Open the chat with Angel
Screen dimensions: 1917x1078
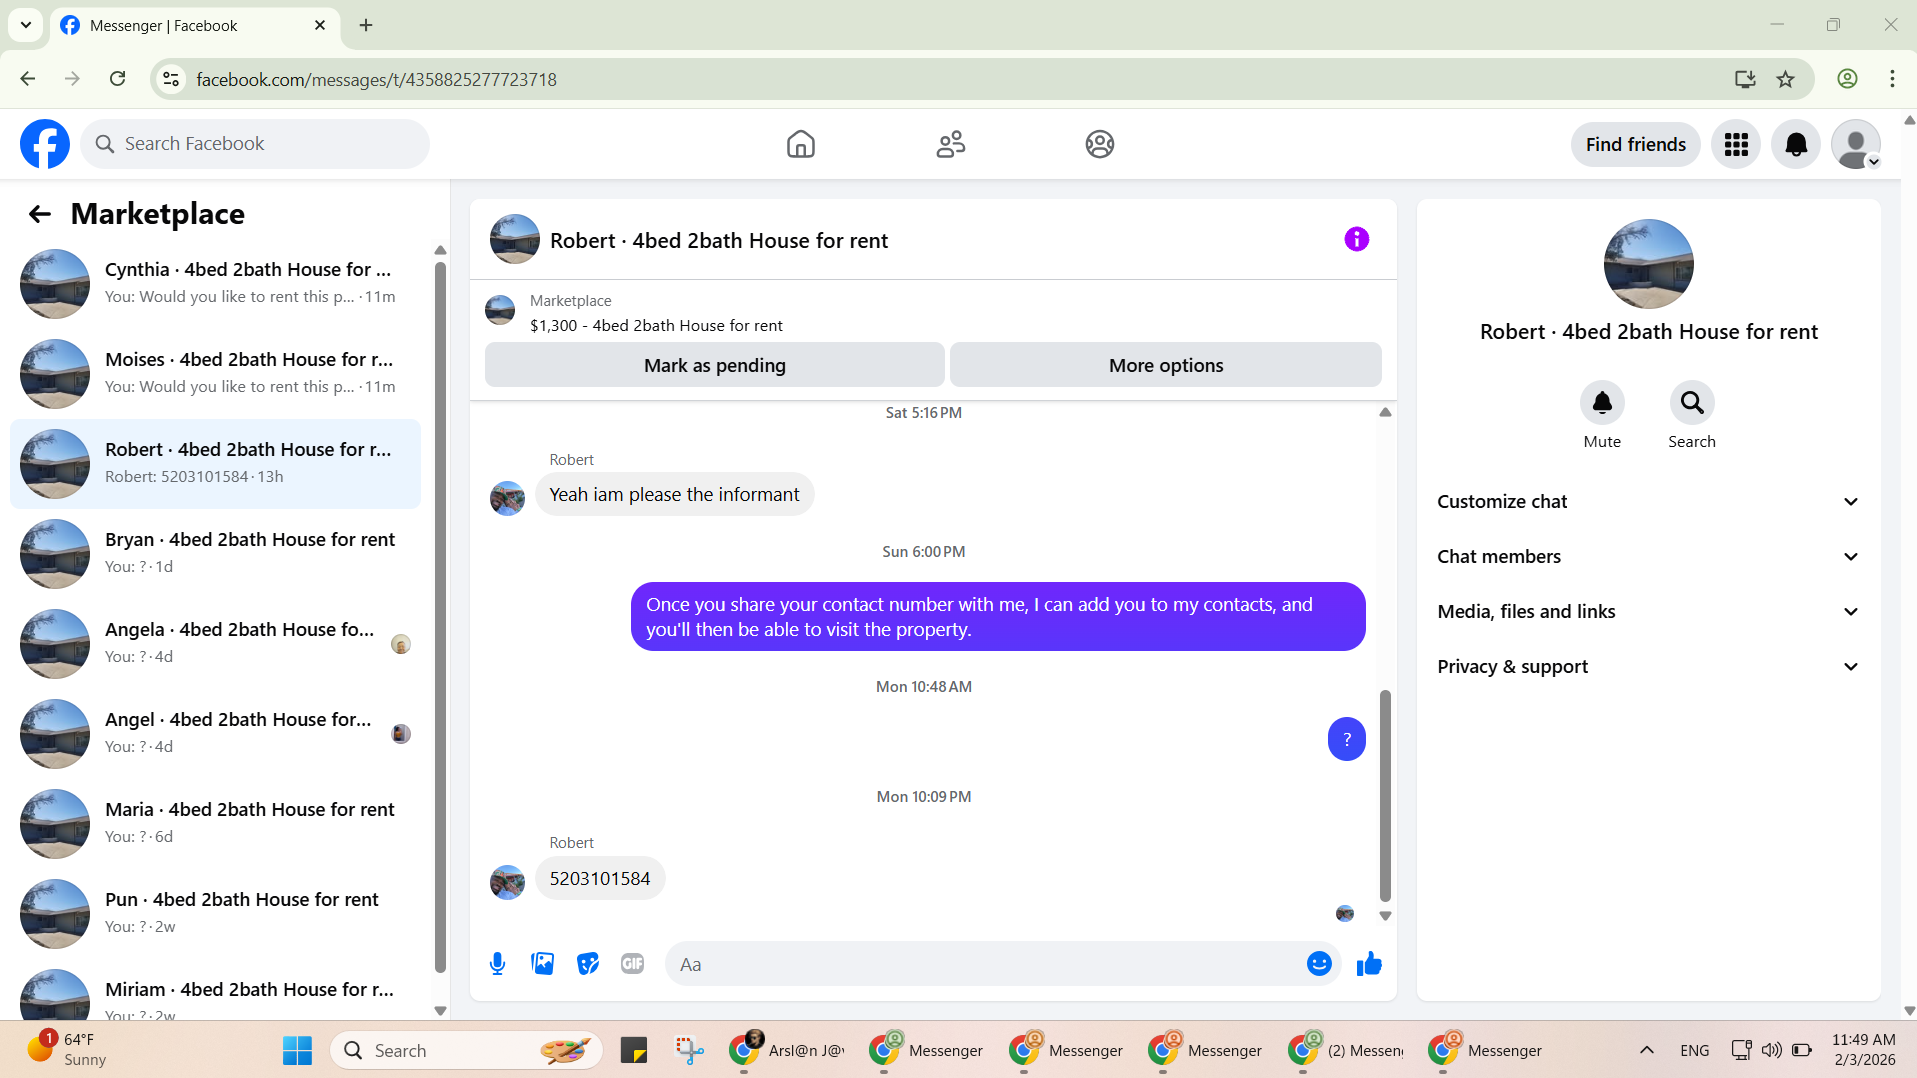215,734
